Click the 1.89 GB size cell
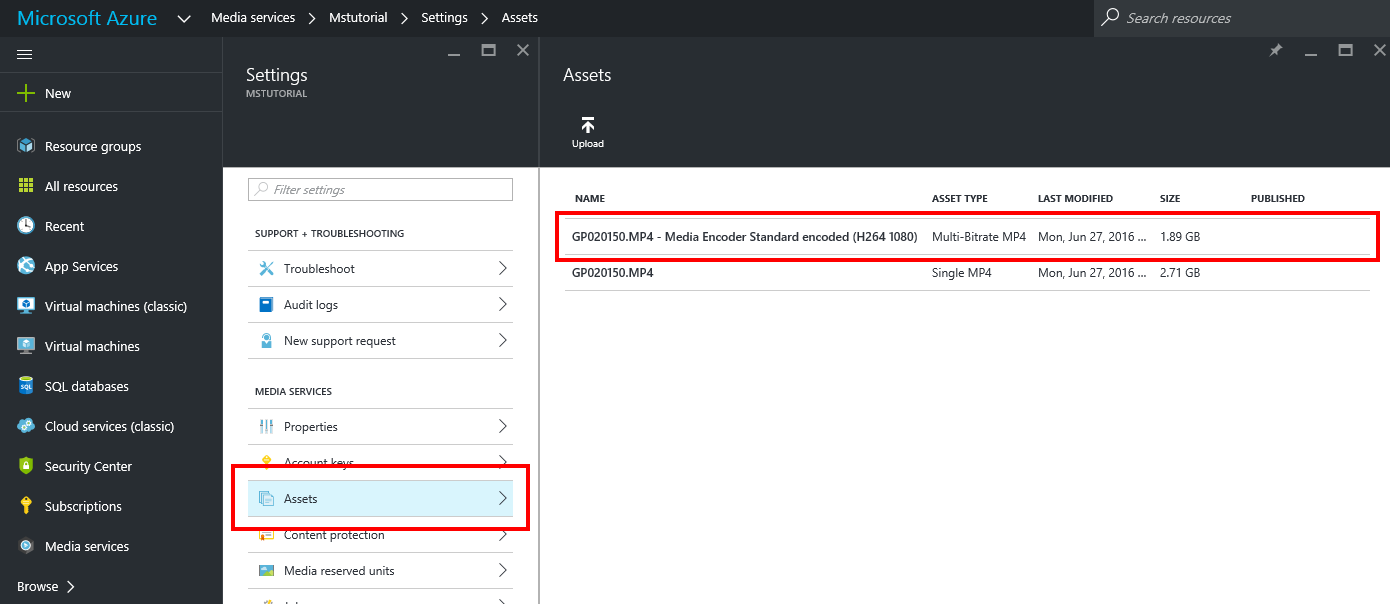 click(1180, 236)
